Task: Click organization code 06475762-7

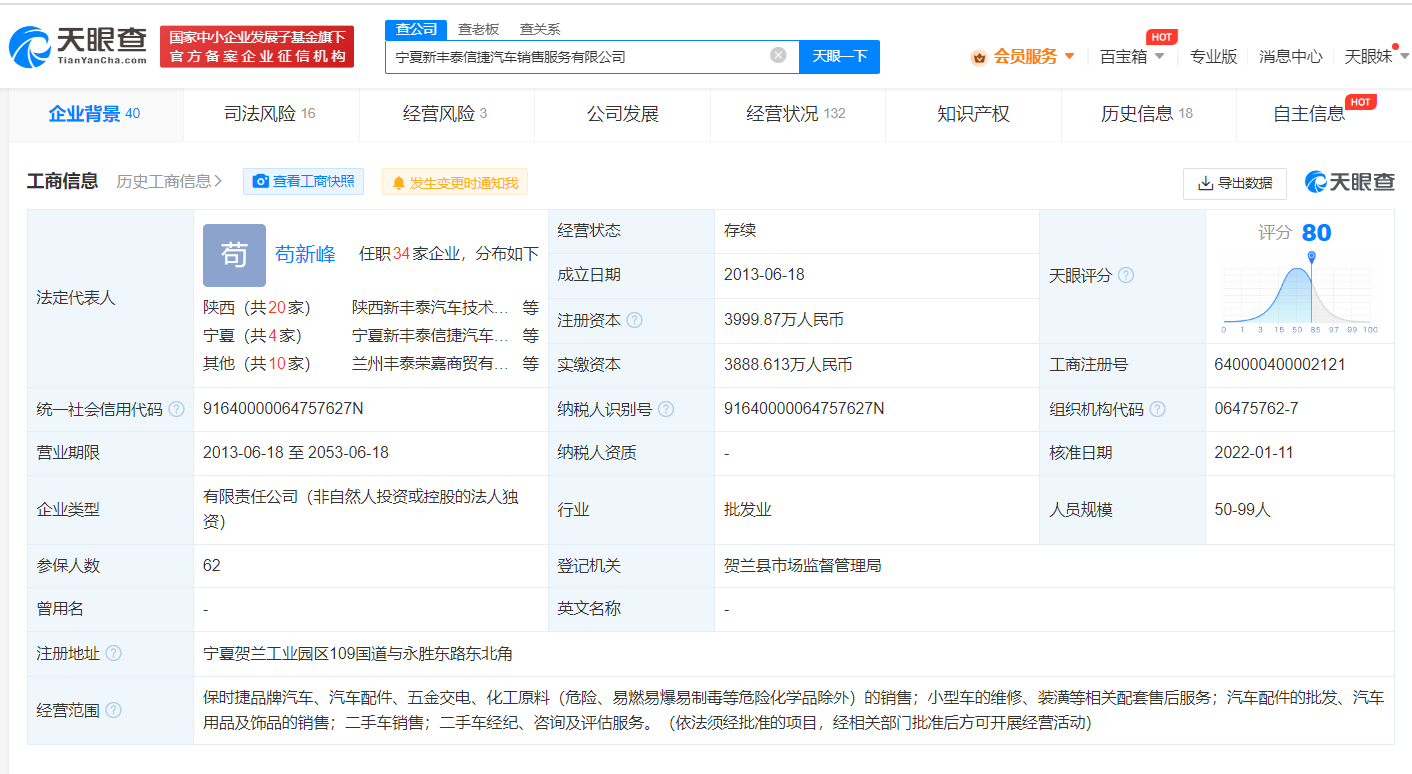Action: pyautogui.click(x=1256, y=409)
